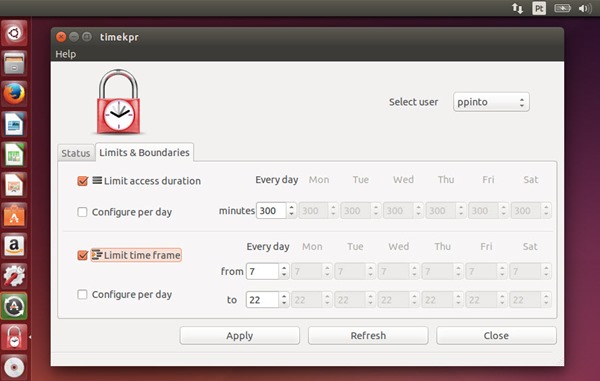
Task: Open the network indicator in top panel
Action: point(517,8)
